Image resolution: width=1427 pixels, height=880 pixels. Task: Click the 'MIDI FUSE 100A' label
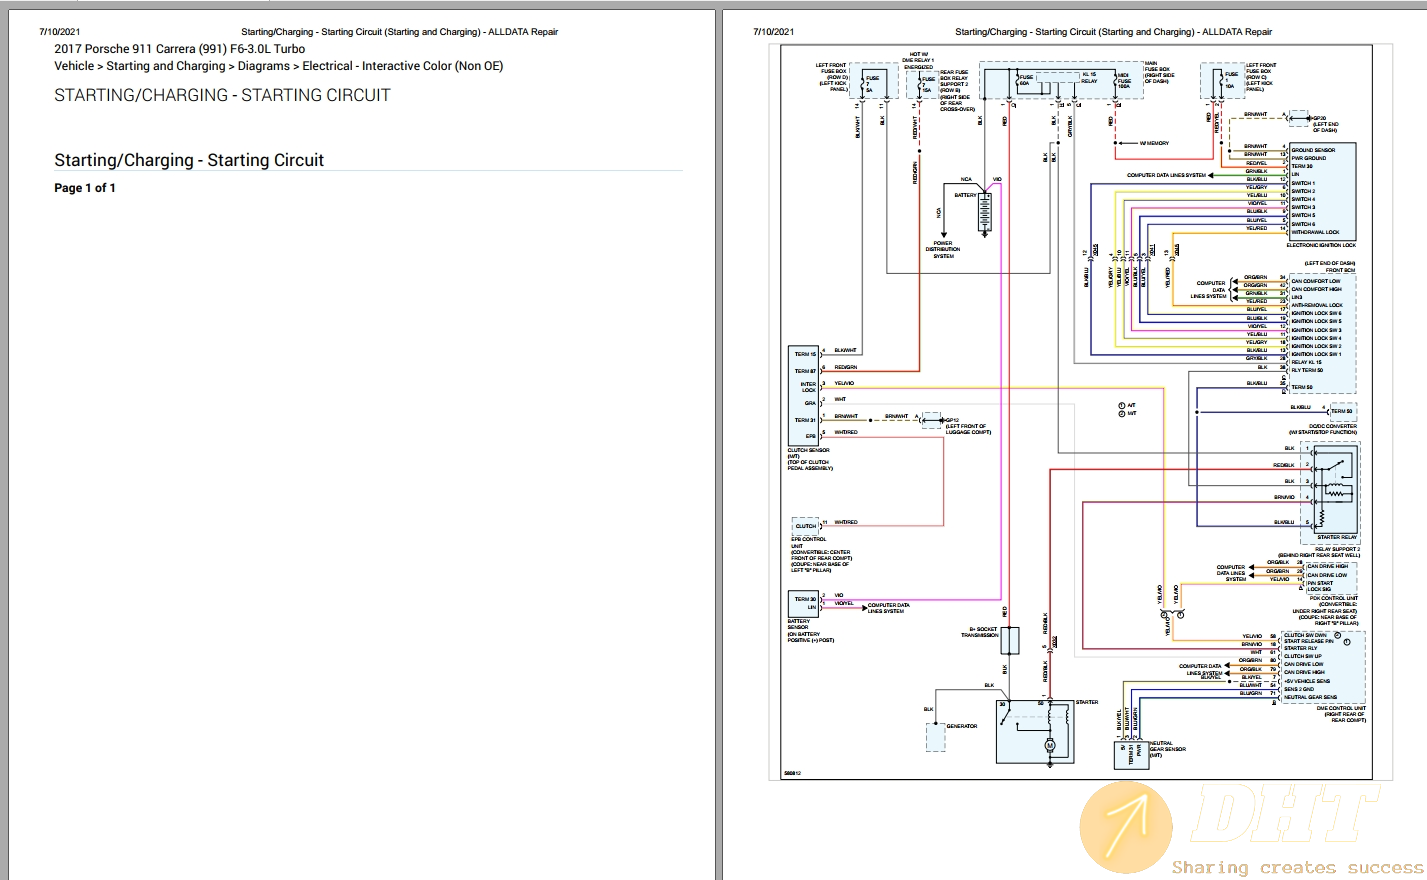coord(1124,80)
